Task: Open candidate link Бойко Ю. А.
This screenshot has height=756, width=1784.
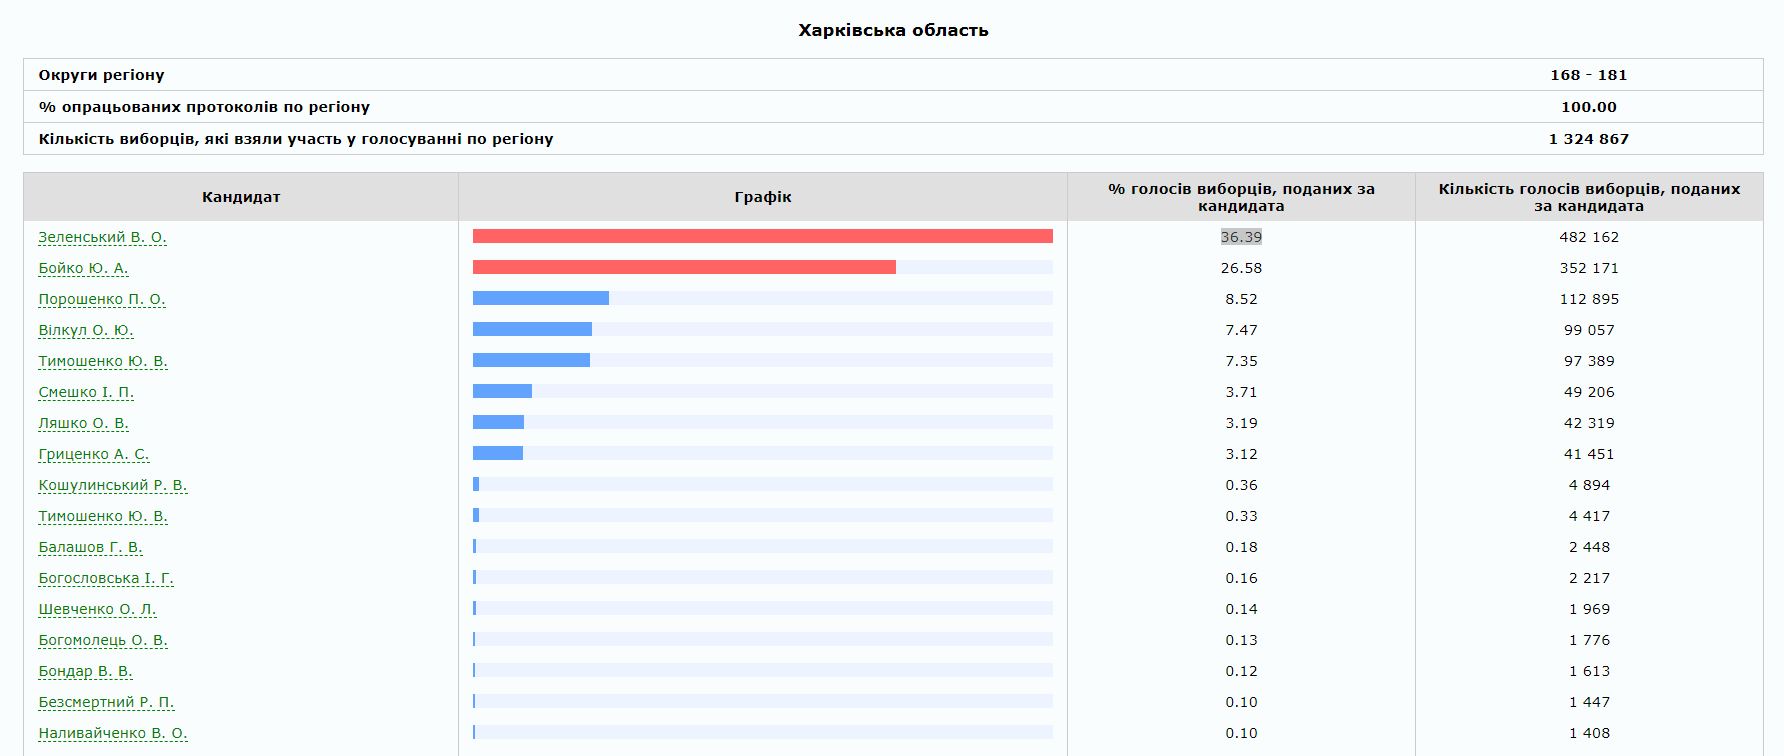Action: coord(83,268)
